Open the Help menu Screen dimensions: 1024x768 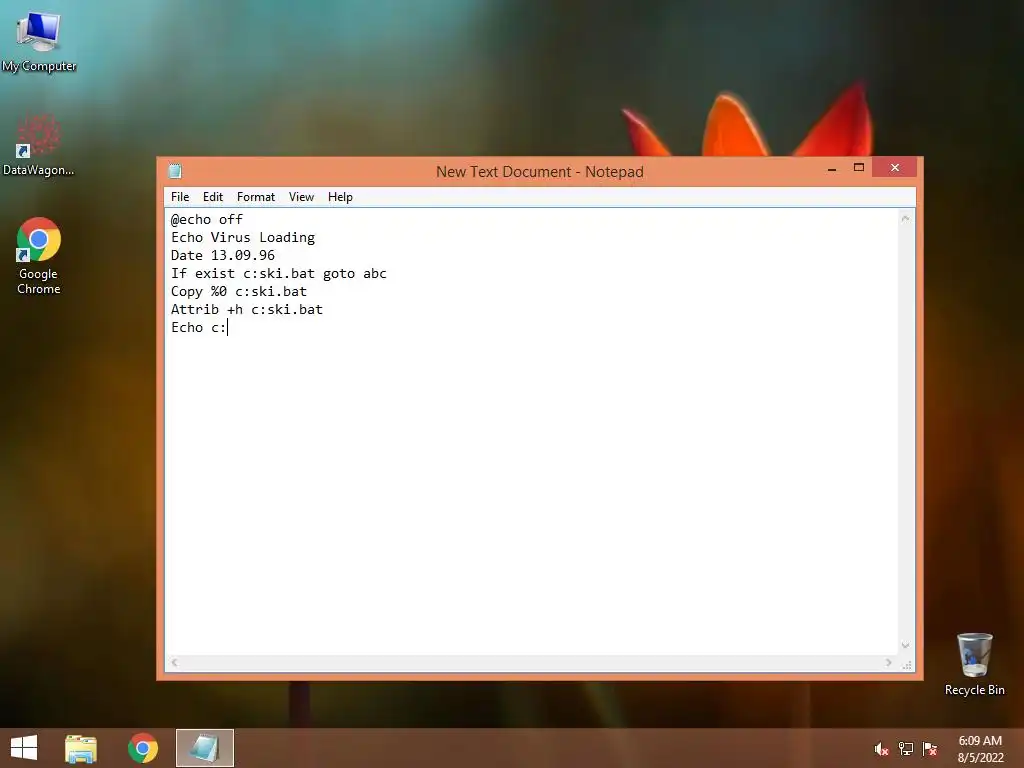340,197
